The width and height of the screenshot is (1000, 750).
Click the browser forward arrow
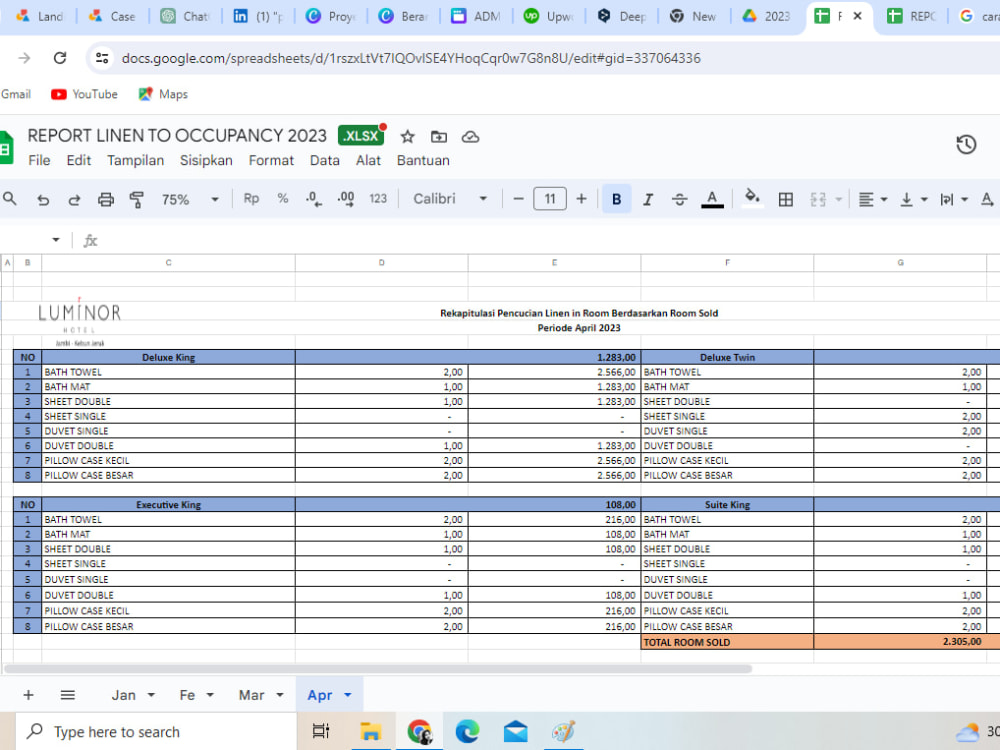pos(24,58)
